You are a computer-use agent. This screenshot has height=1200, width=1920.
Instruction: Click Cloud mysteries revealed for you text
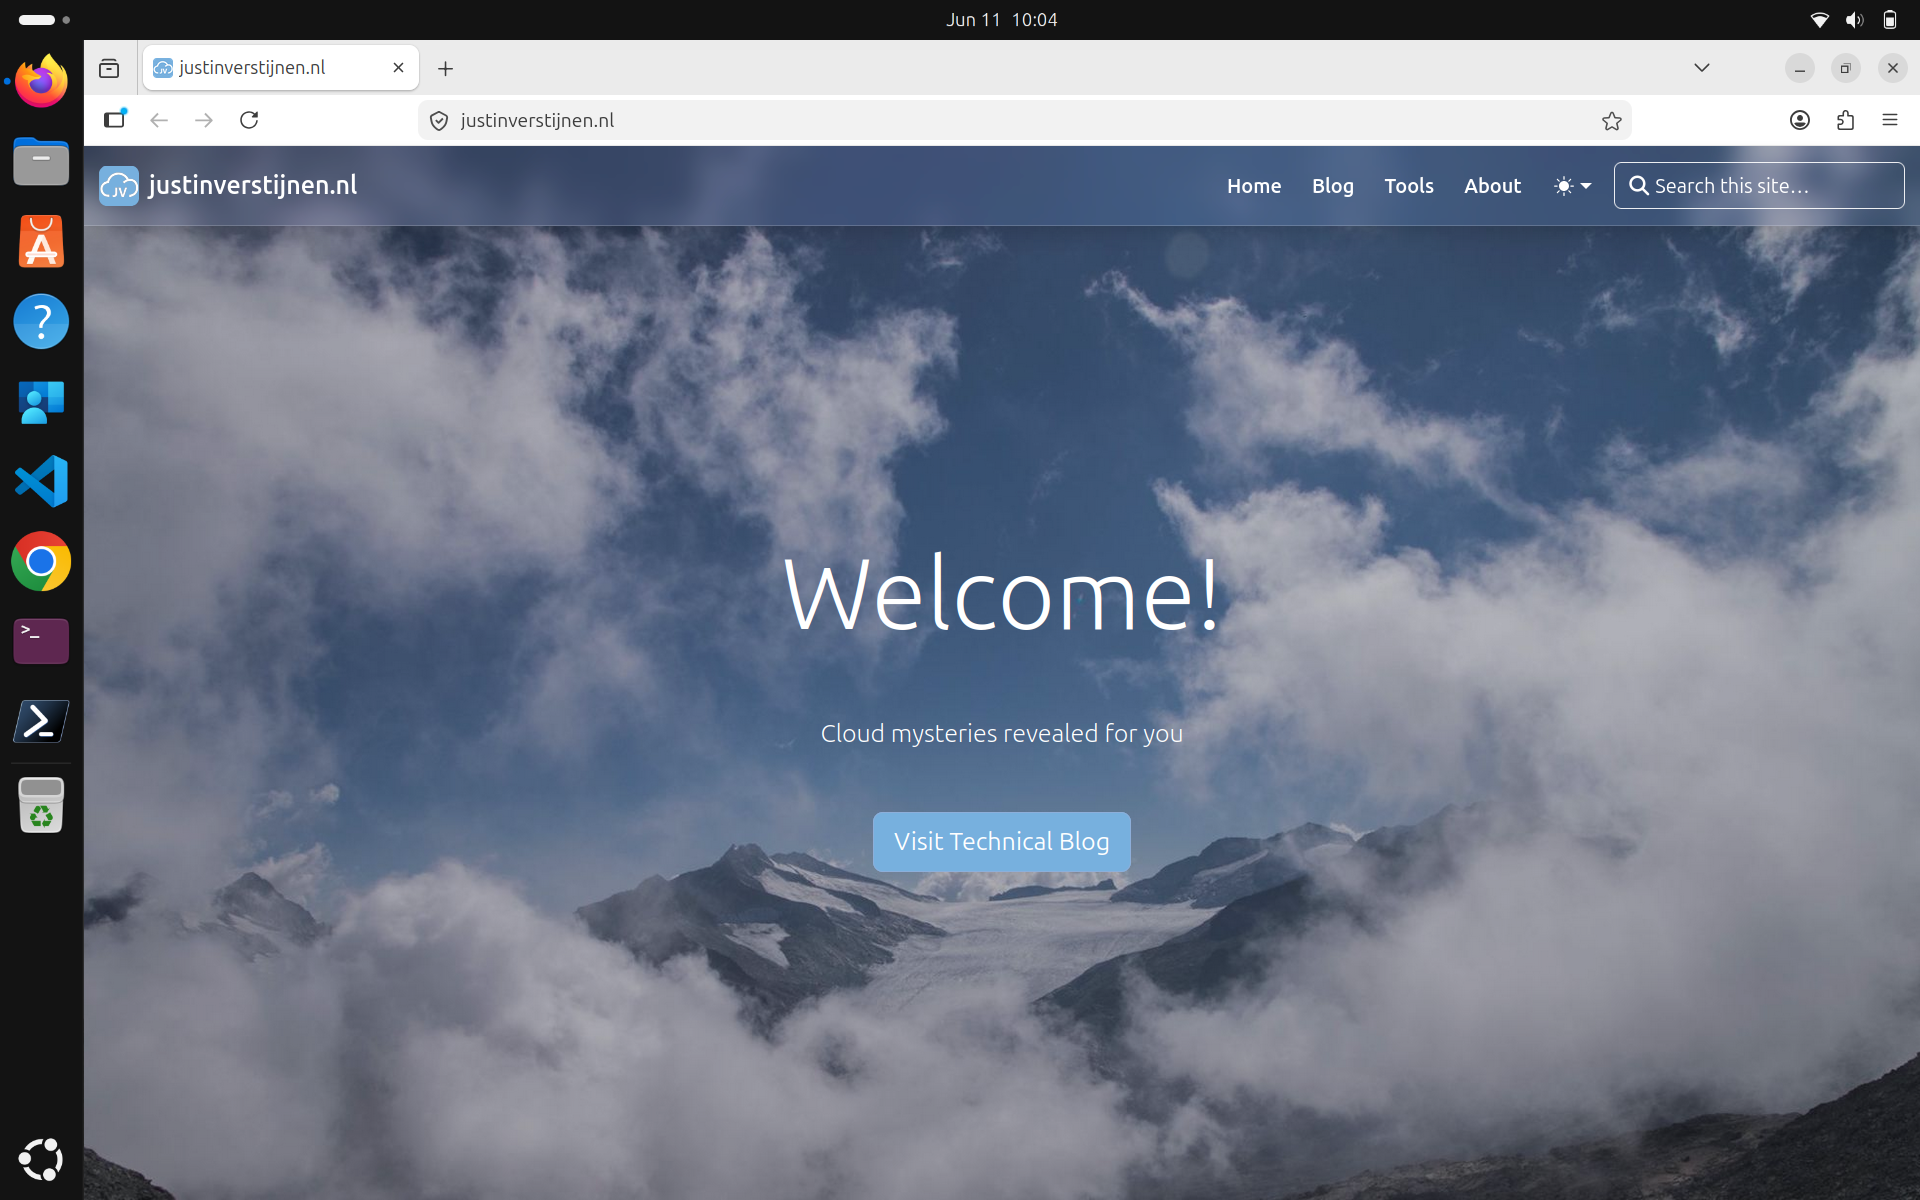[1002, 734]
